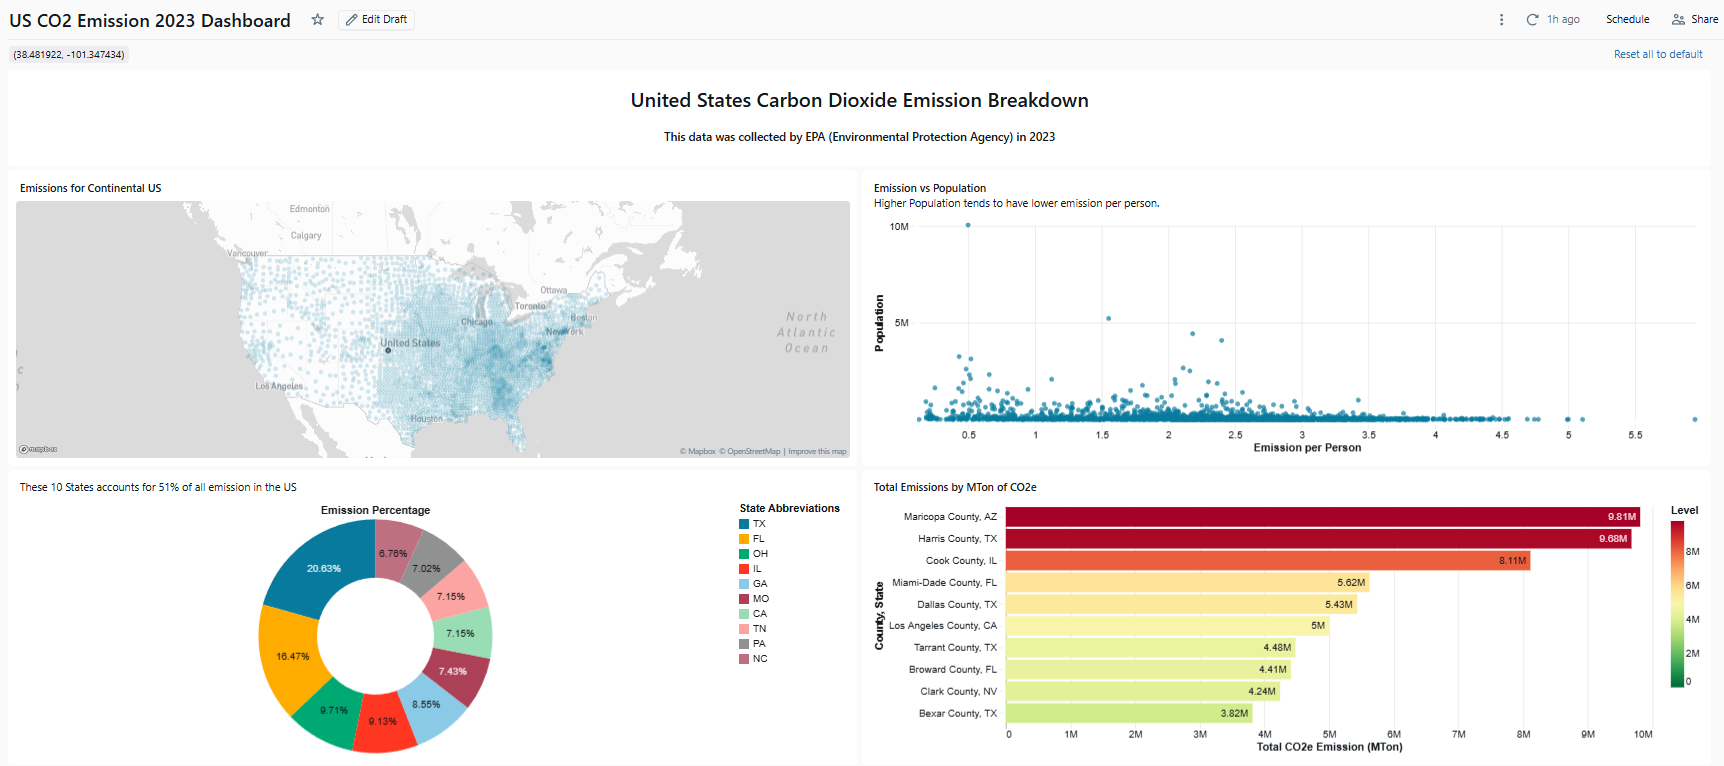Toggle the CA legend entry
Image resolution: width=1724 pixels, height=766 pixels.
[x=760, y=614]
